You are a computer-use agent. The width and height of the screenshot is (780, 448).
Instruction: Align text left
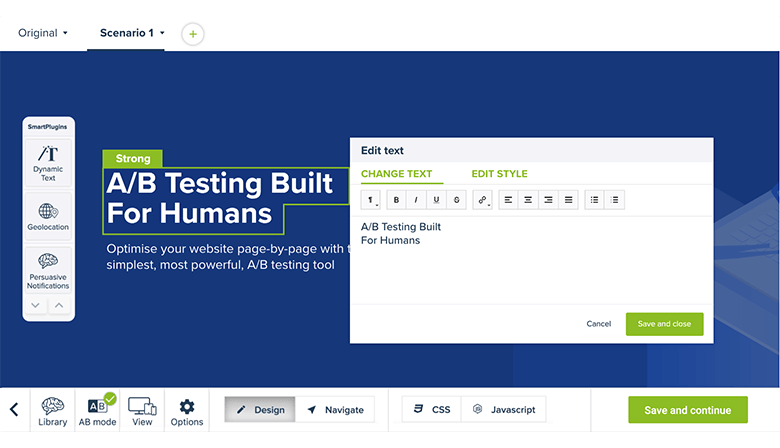coord(508,200)
